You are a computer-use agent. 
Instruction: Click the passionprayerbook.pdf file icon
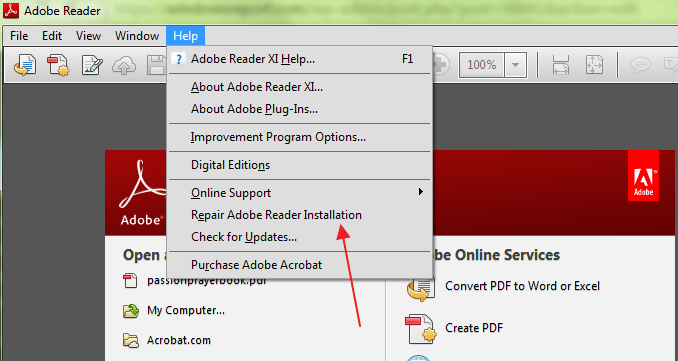coord(130,281)
